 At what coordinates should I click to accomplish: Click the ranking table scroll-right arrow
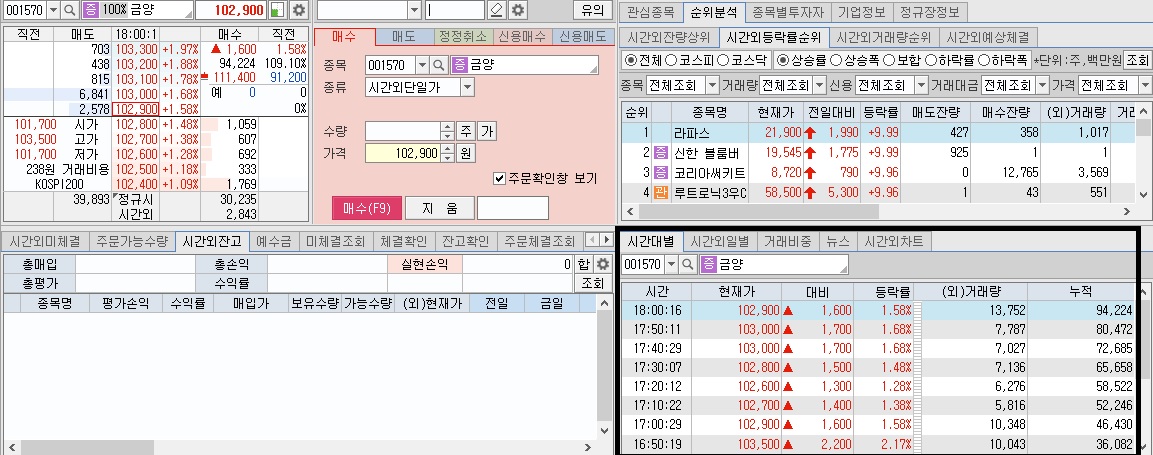pyautogui.click(x=1128, y=211)
